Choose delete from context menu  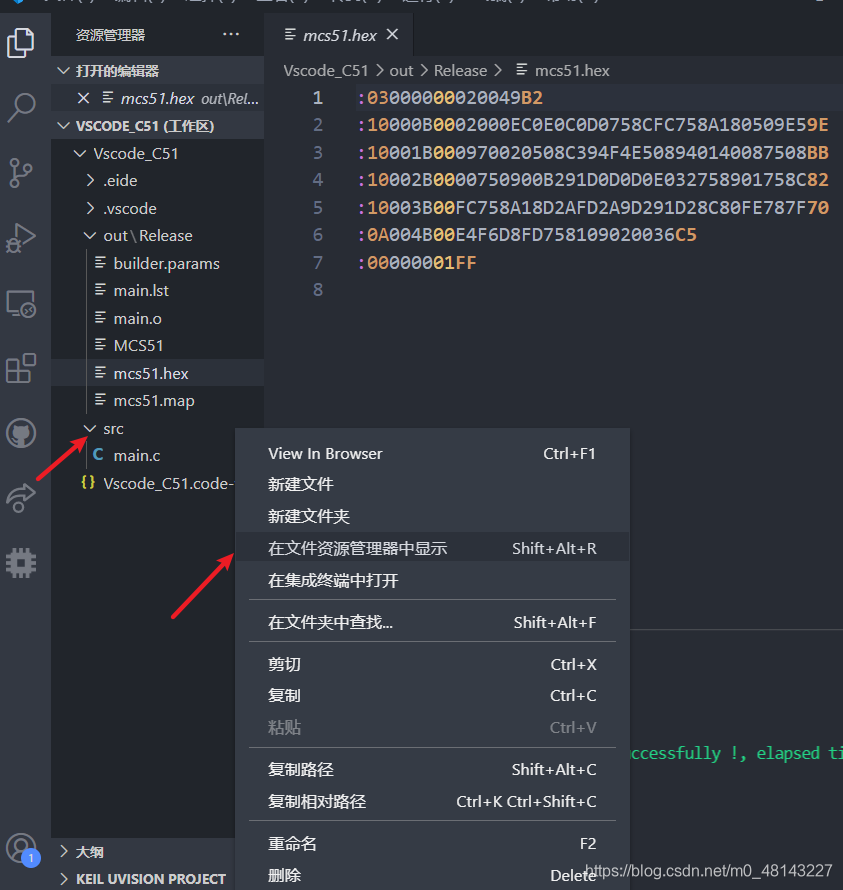tap(432, 875)
